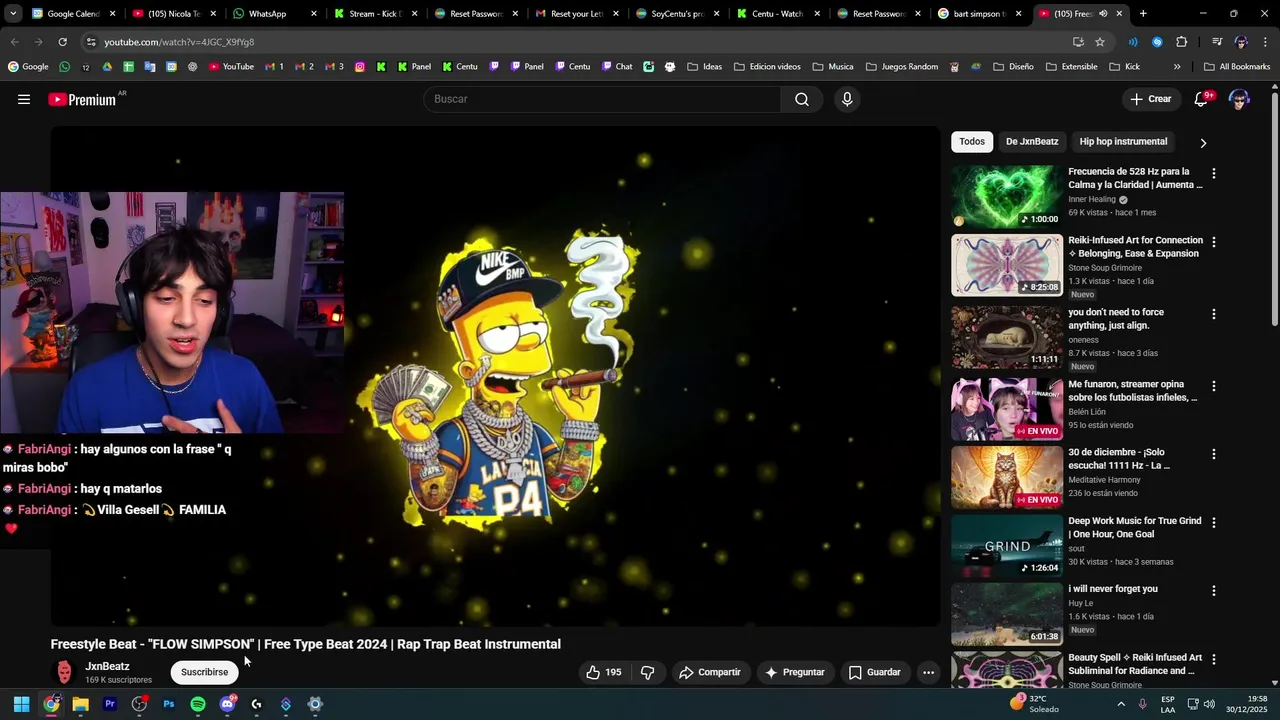Bookmark this page with star icon
Viewport: 1280px width, 720px height.
[1100, 42]
